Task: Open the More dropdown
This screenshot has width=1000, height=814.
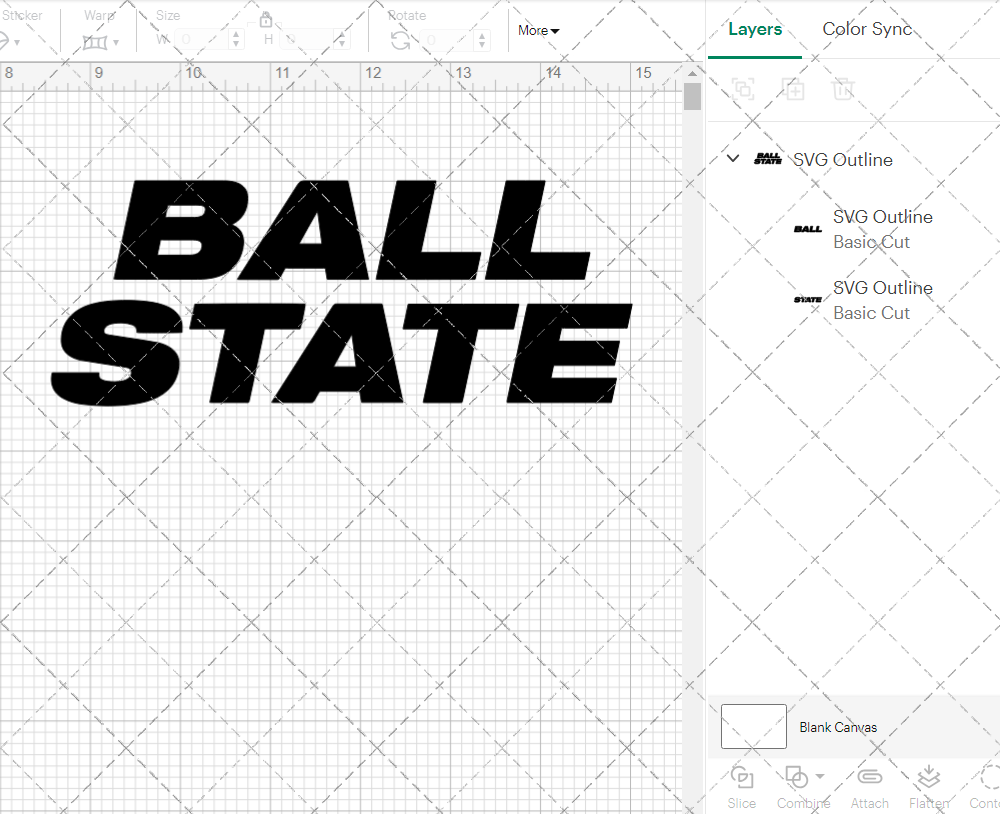Action: pyautogui.click(x=537, y=31)
